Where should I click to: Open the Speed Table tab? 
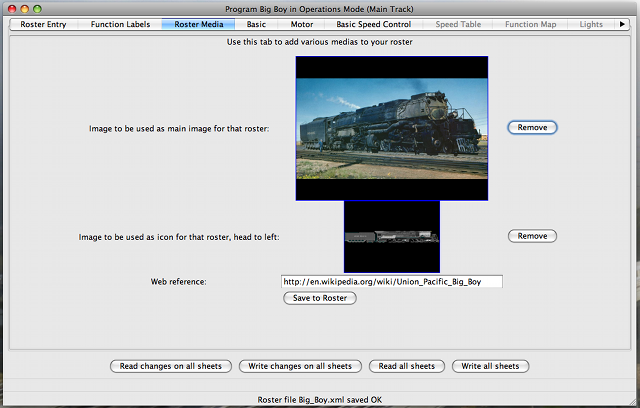(458, 24)
